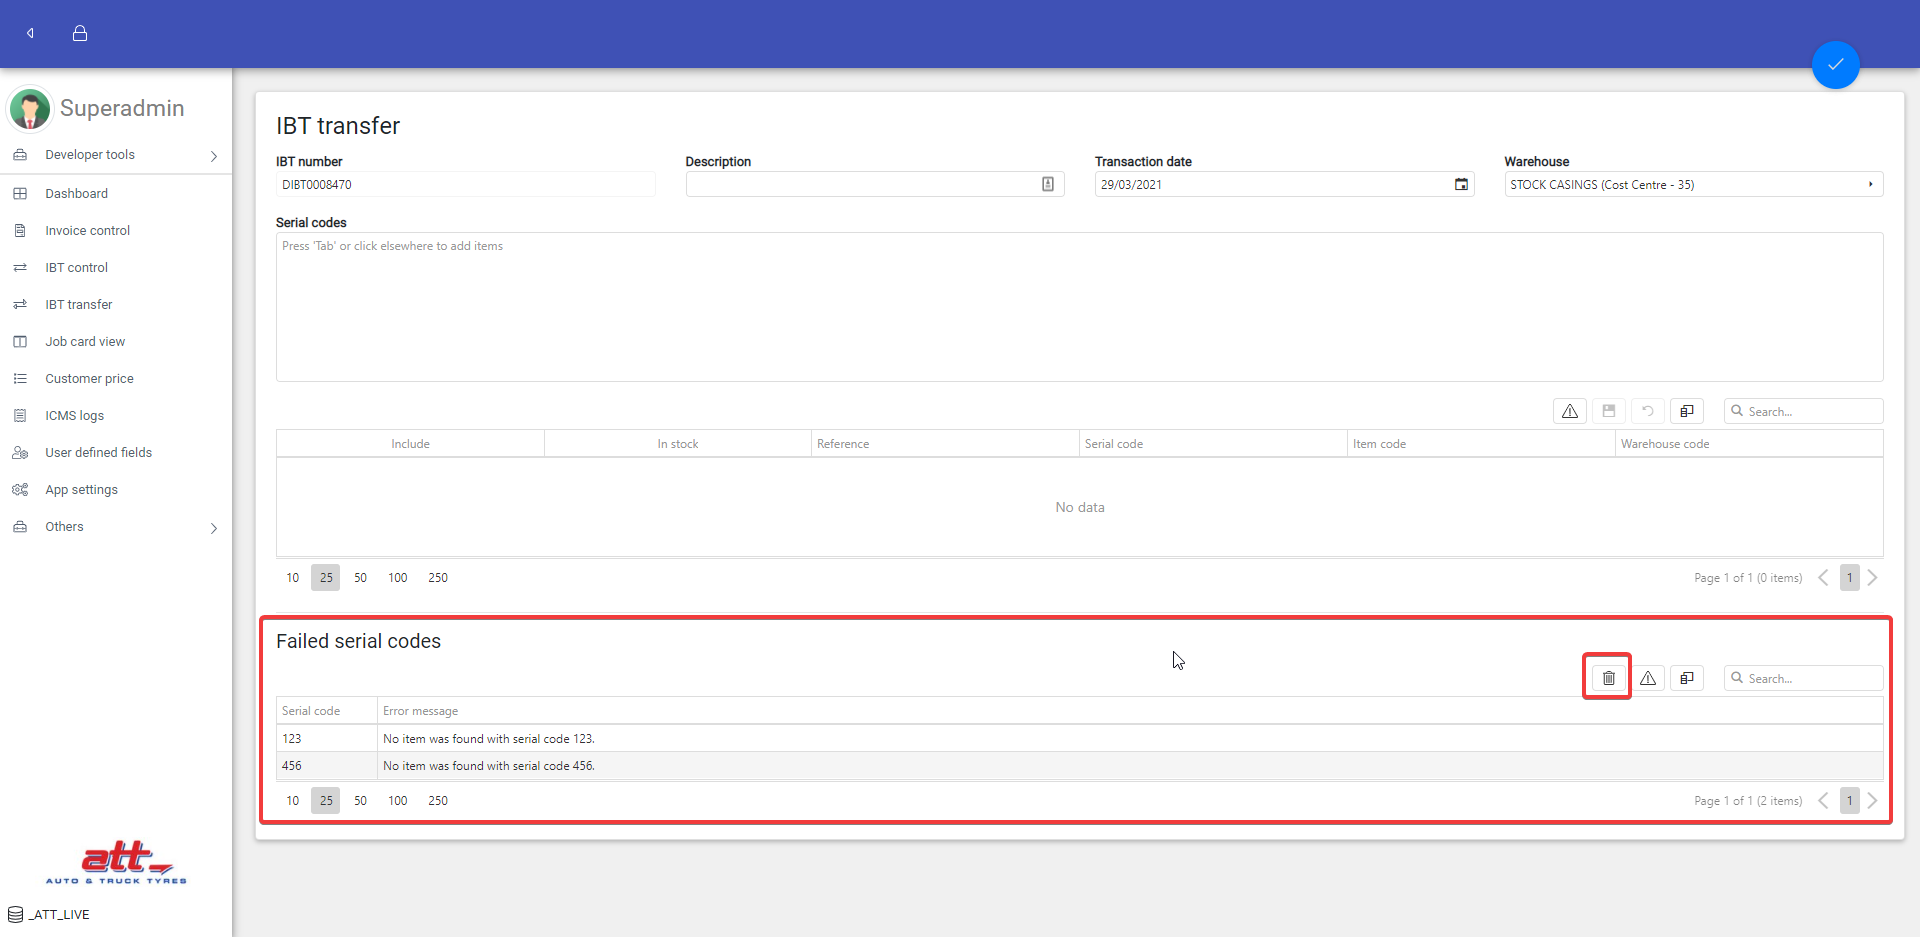Open Transaction date calendar picker
Image resolution: width=1920 pixels, height=937 pixels.
pyautogui.click(x=1461, y=184)
